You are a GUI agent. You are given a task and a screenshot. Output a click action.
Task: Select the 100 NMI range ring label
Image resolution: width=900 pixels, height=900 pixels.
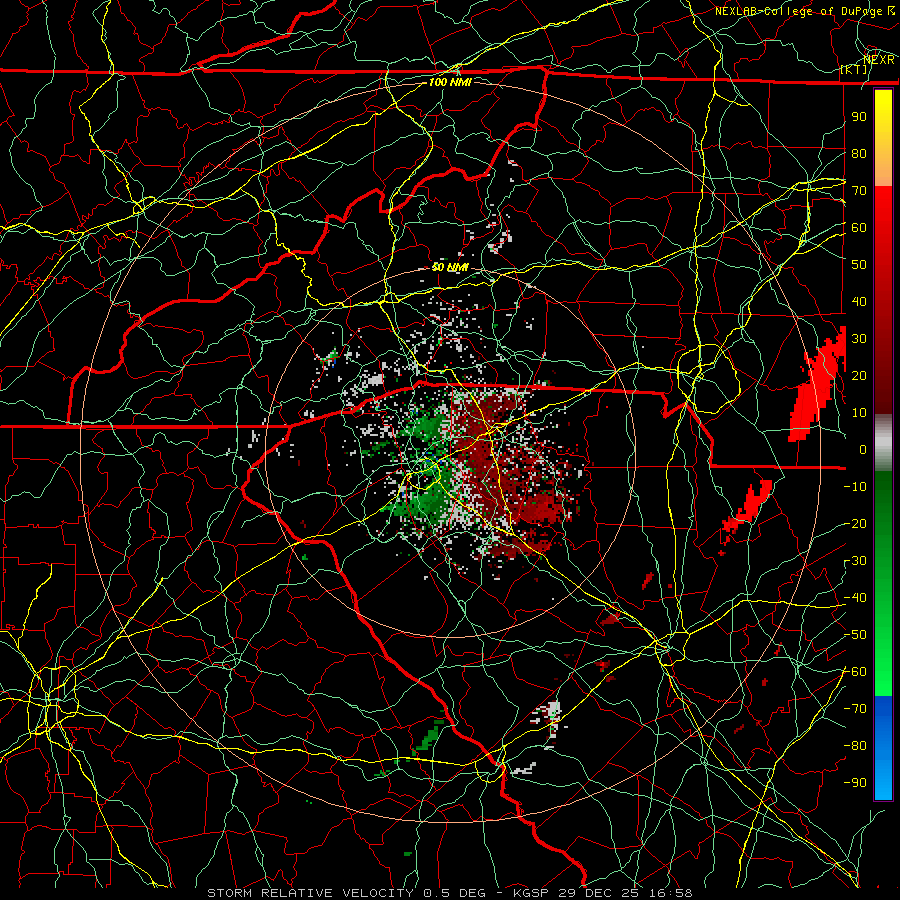point(450,82)
